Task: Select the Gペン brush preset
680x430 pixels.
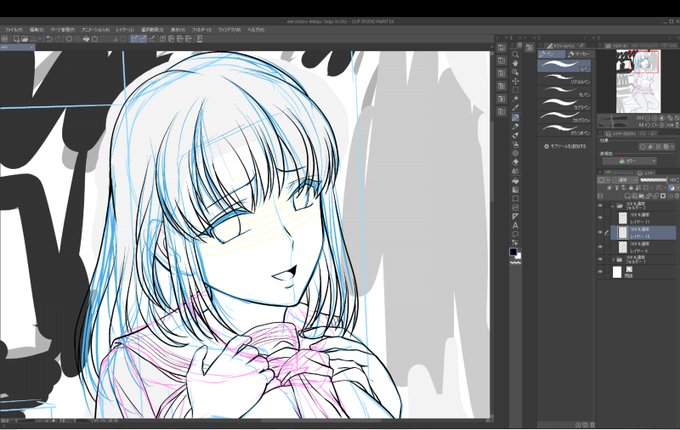Action: pyautogui.click(x=564, y=65)
